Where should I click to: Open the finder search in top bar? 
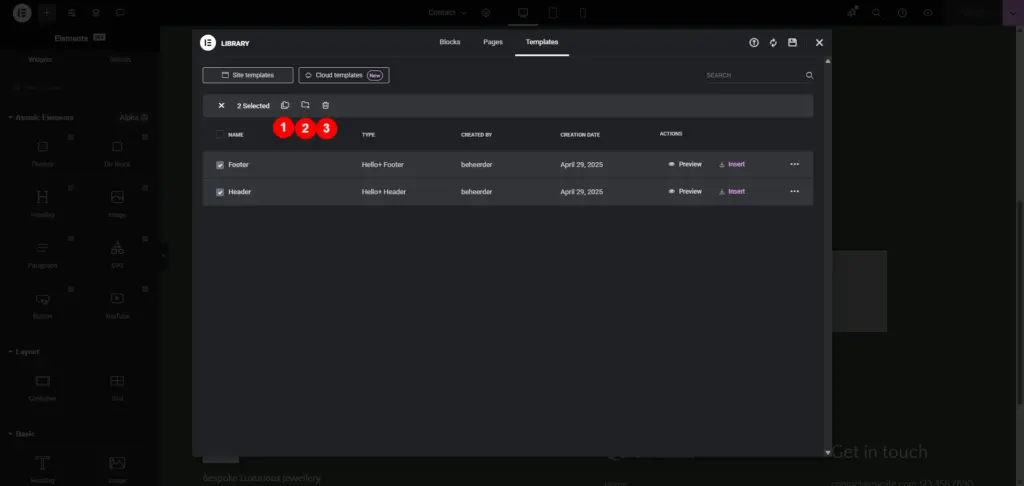[876, 12]
